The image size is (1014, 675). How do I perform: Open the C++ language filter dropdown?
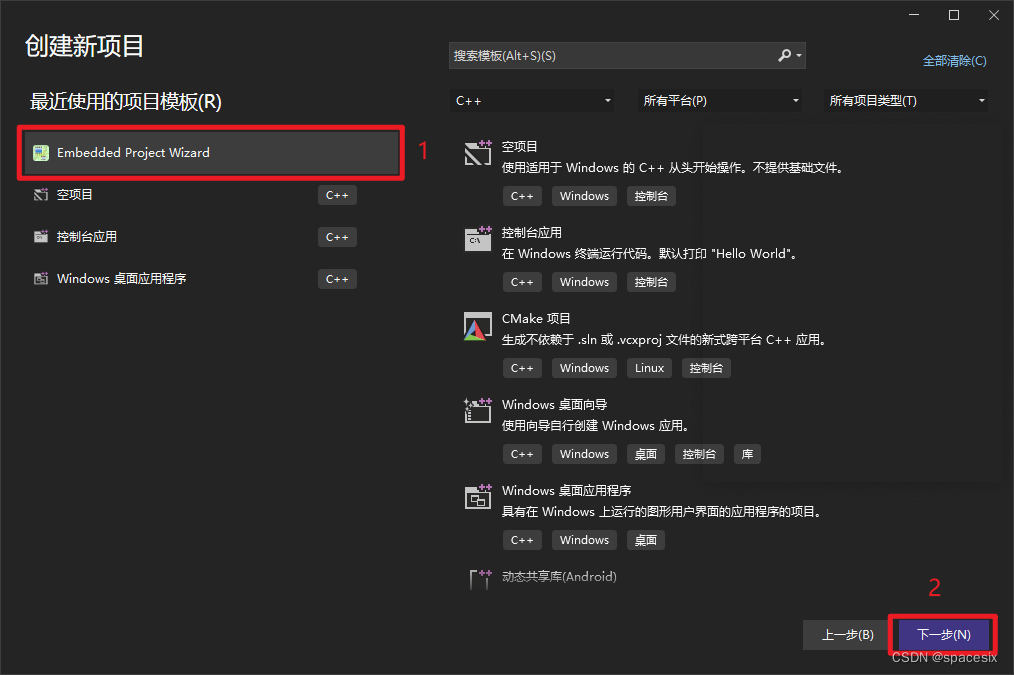(x=533, y=101)
